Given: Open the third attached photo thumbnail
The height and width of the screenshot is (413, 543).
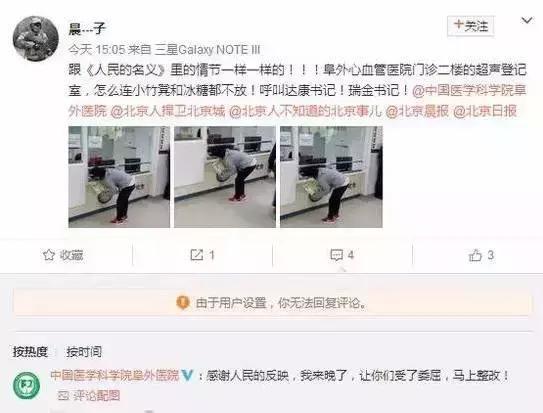Looking at the screenshot, I should point(331,177).
